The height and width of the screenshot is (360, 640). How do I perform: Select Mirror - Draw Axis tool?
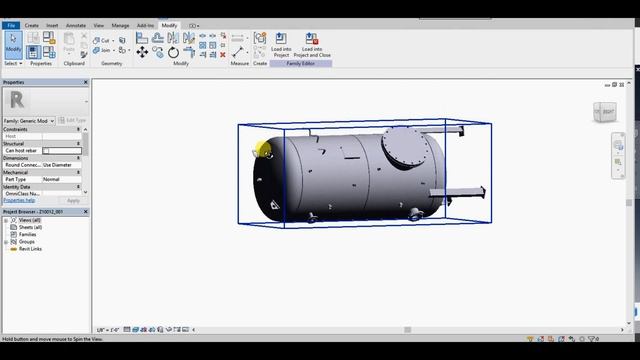189,38
